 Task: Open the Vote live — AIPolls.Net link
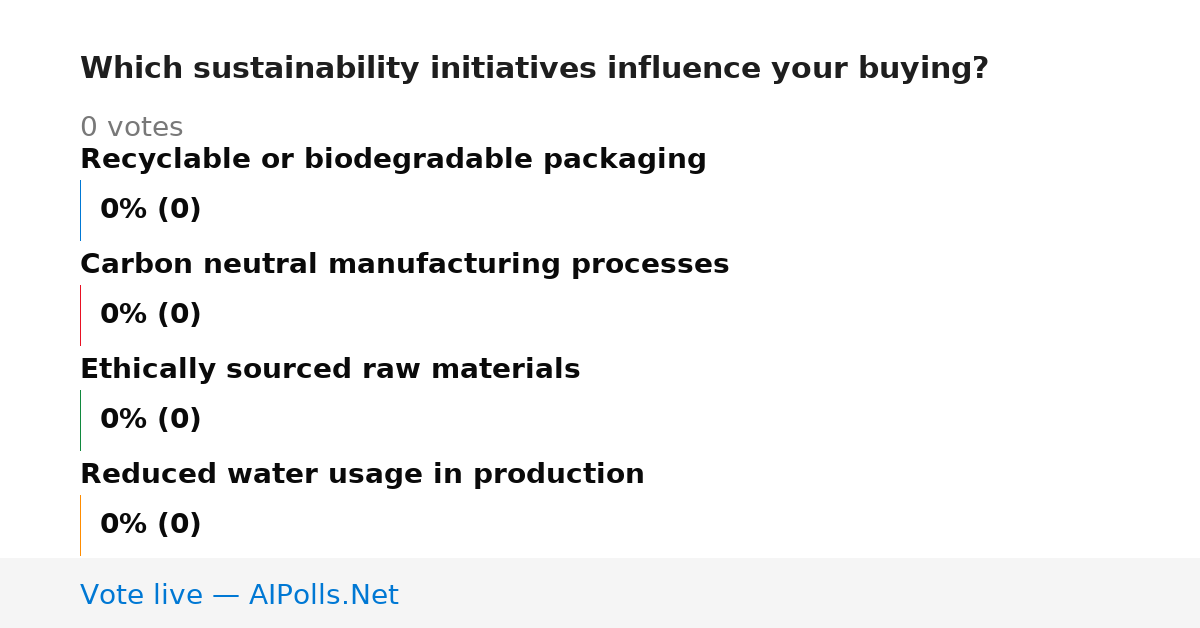(x=239, y=595)
